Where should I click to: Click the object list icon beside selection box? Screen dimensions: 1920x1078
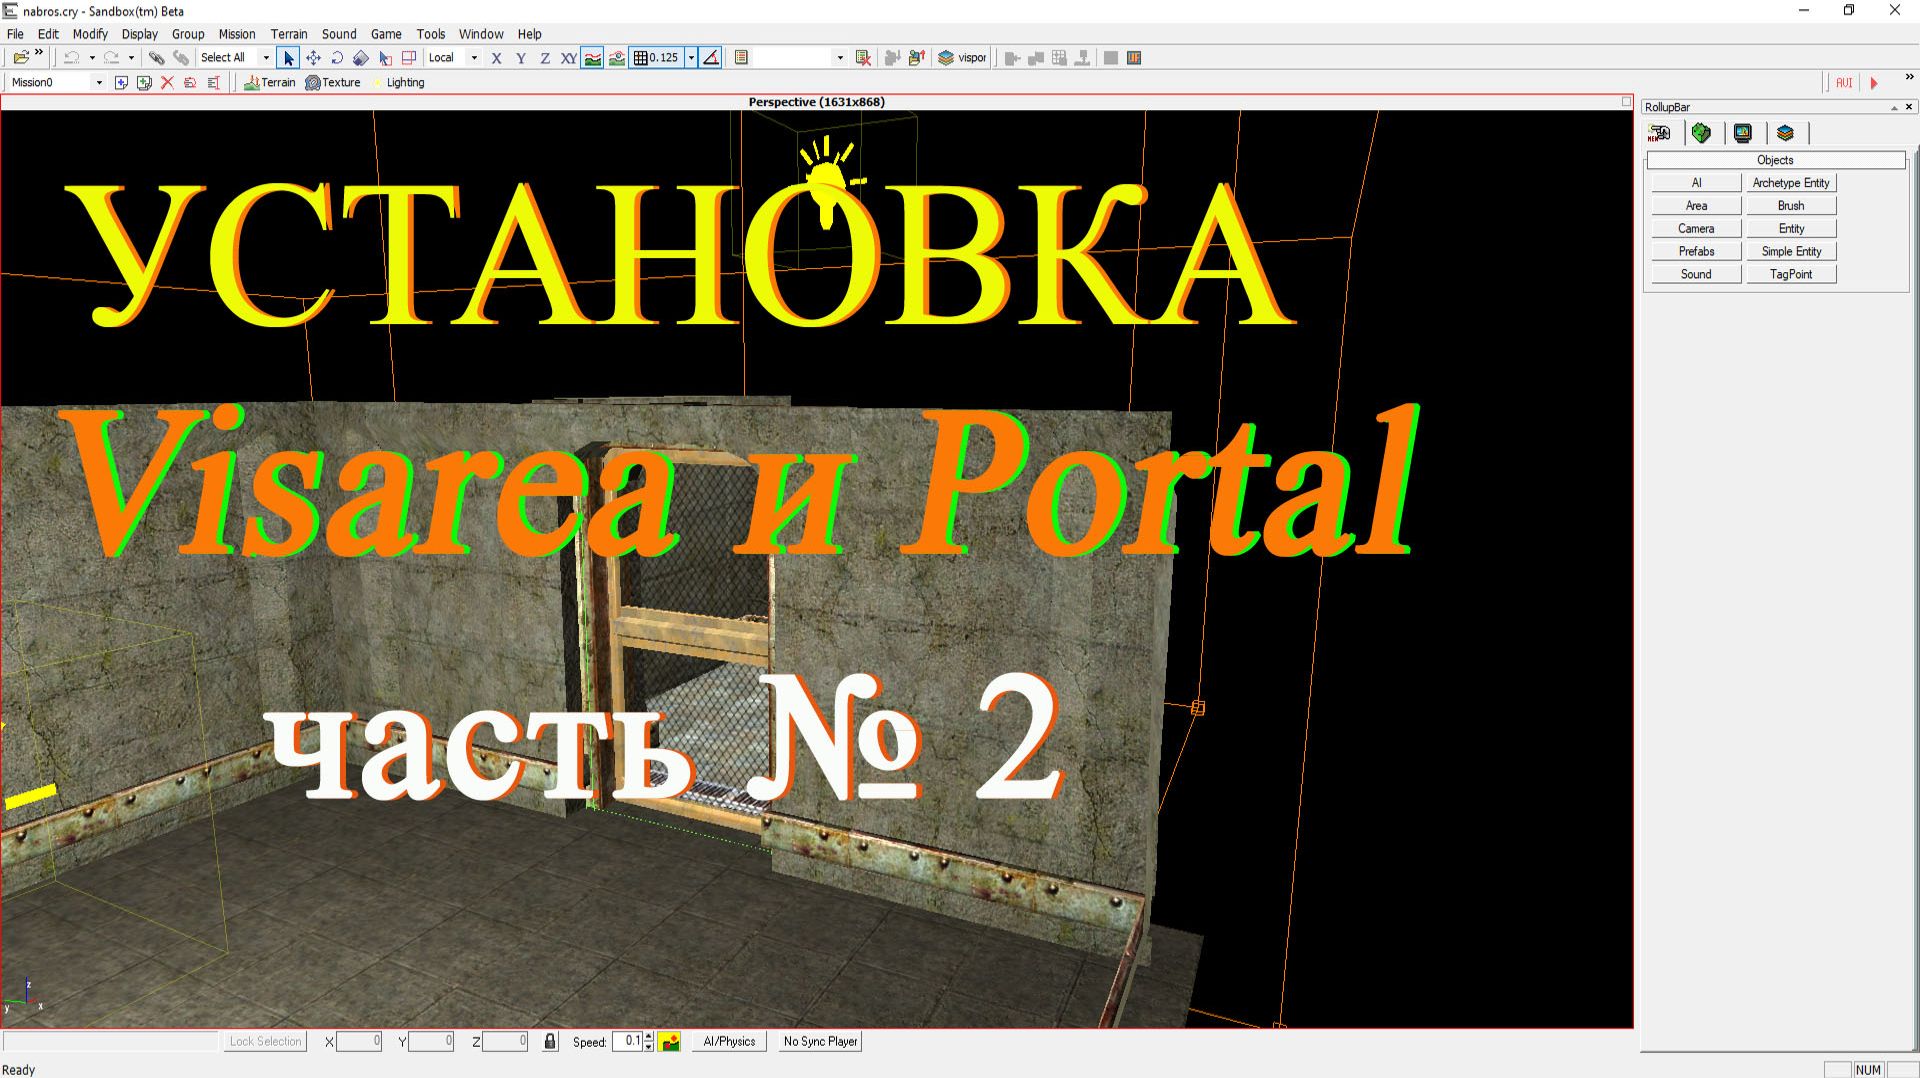tap(741, 58)
